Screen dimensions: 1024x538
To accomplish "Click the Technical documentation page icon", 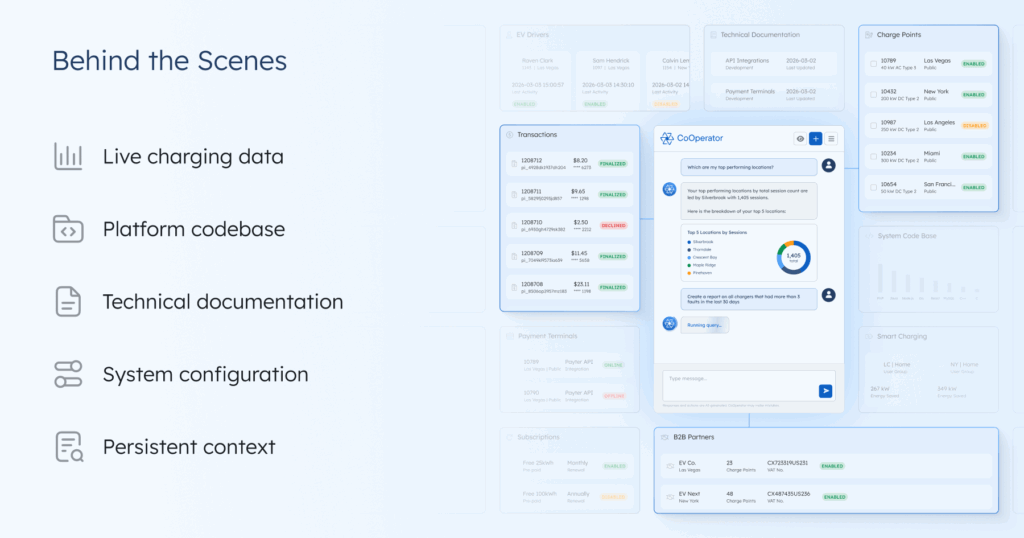I will (68, 302).
